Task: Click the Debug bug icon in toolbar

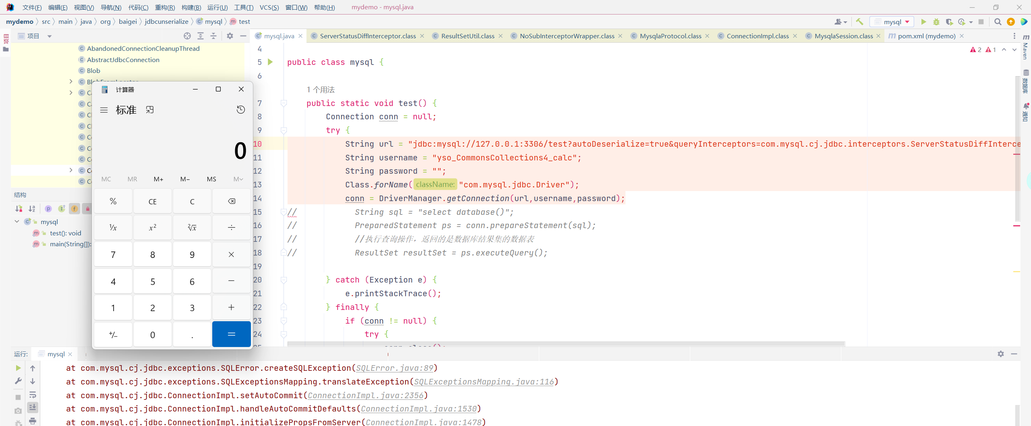Action: tap(936, 21)
